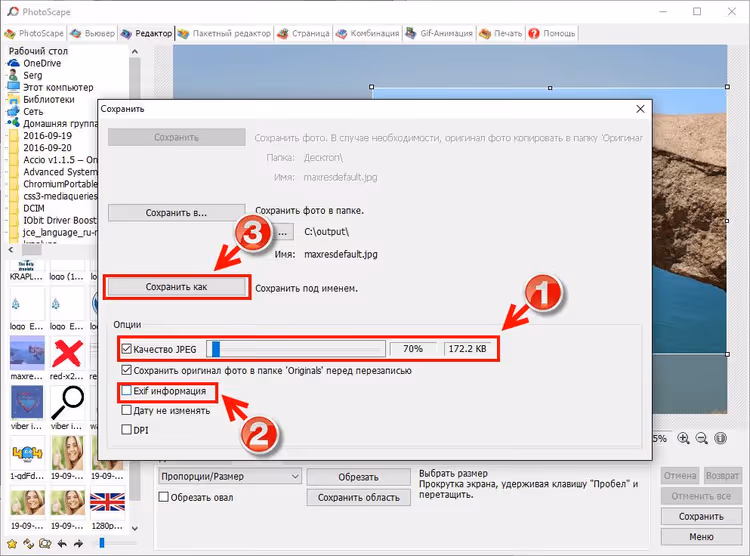Click the Помощь question mark icon

tap(534, 33)
